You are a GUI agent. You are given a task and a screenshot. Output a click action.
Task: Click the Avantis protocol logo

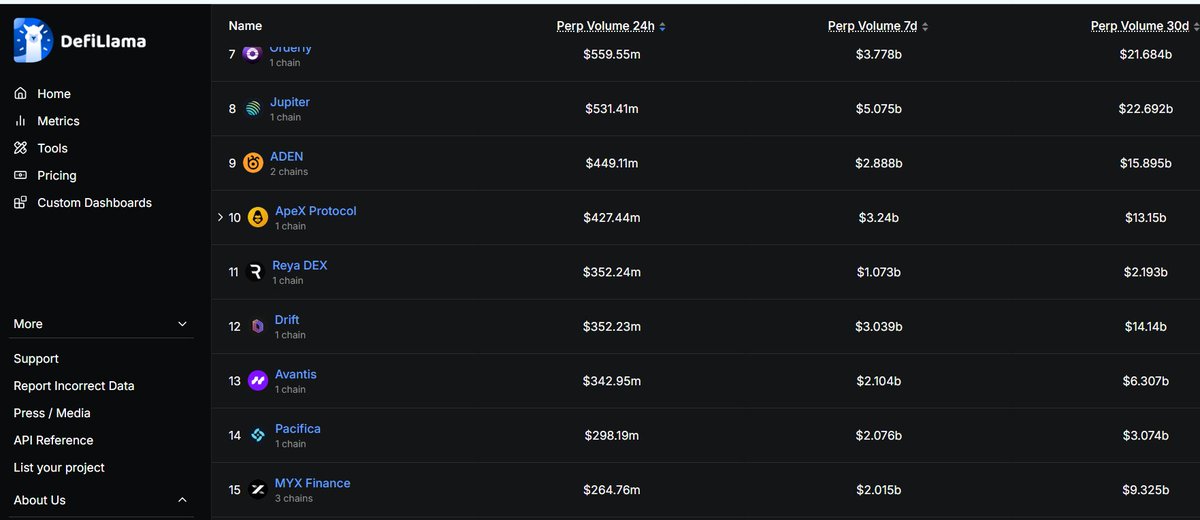point(257,381)
